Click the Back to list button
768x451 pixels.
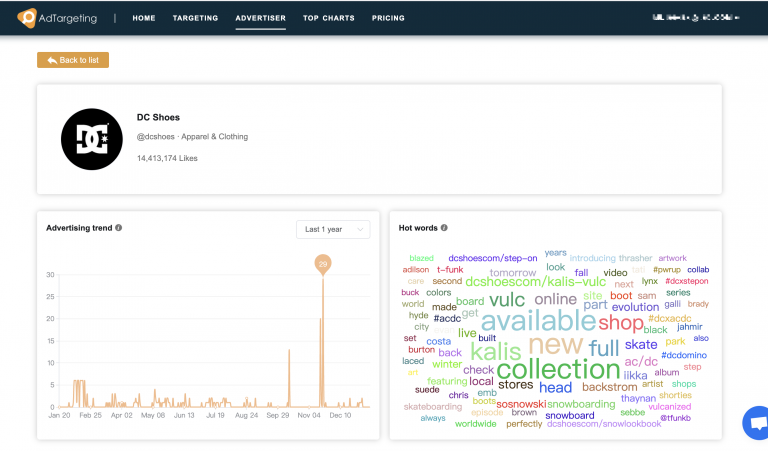(x=73, y=60)
